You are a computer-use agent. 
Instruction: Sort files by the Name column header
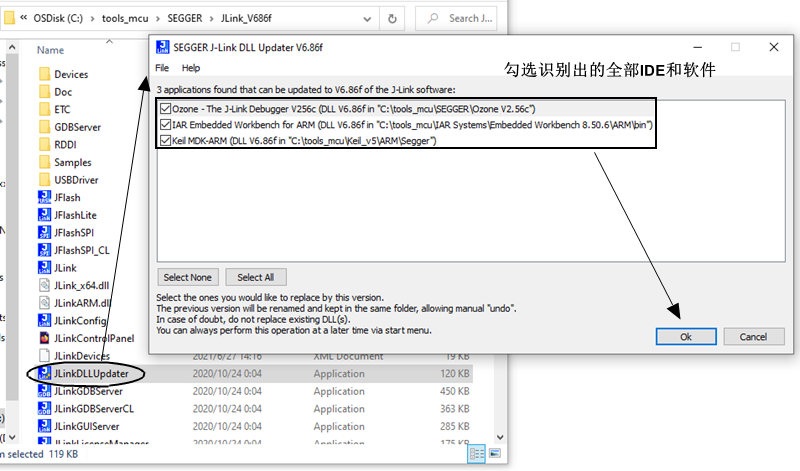pyautogui.click(x=51, y=50)
